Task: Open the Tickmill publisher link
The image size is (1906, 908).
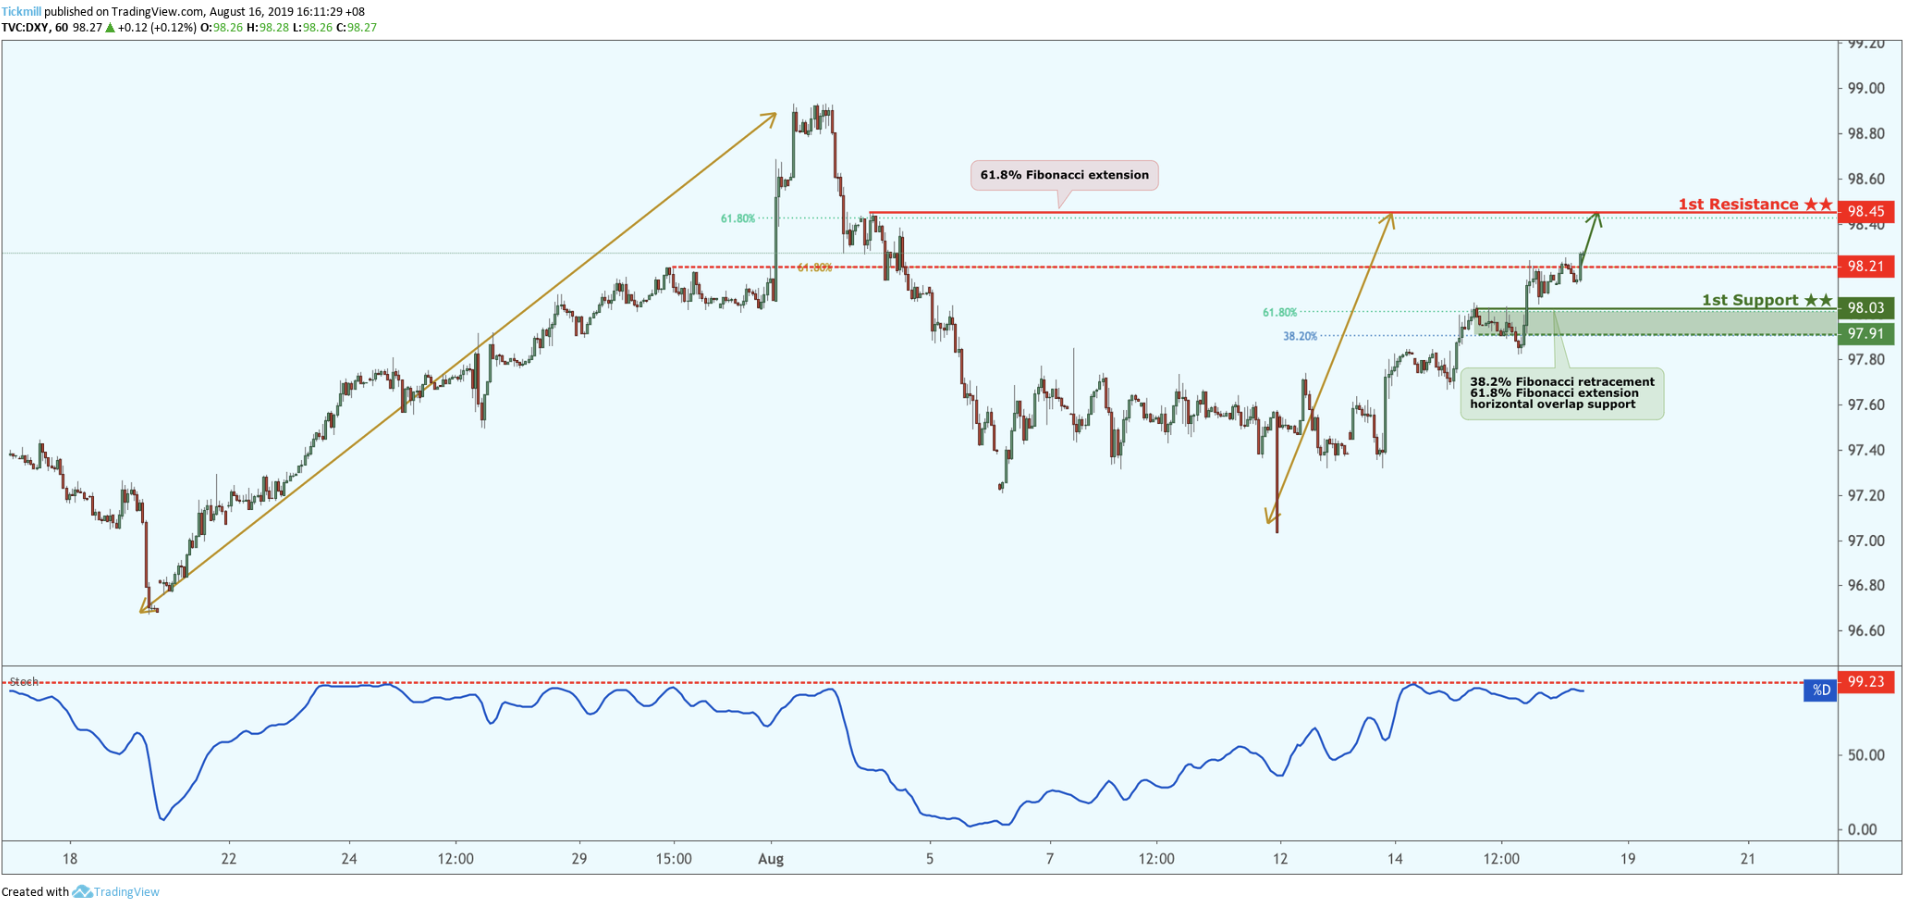Action: pos(21,12)
